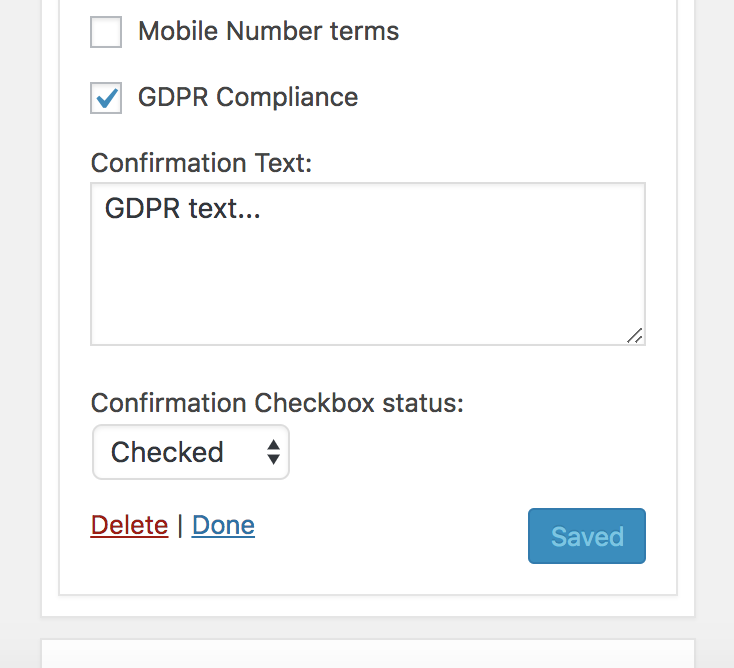
Task: Open the Confirmation Checkbox status dropdown
Action: click(191, 452)
